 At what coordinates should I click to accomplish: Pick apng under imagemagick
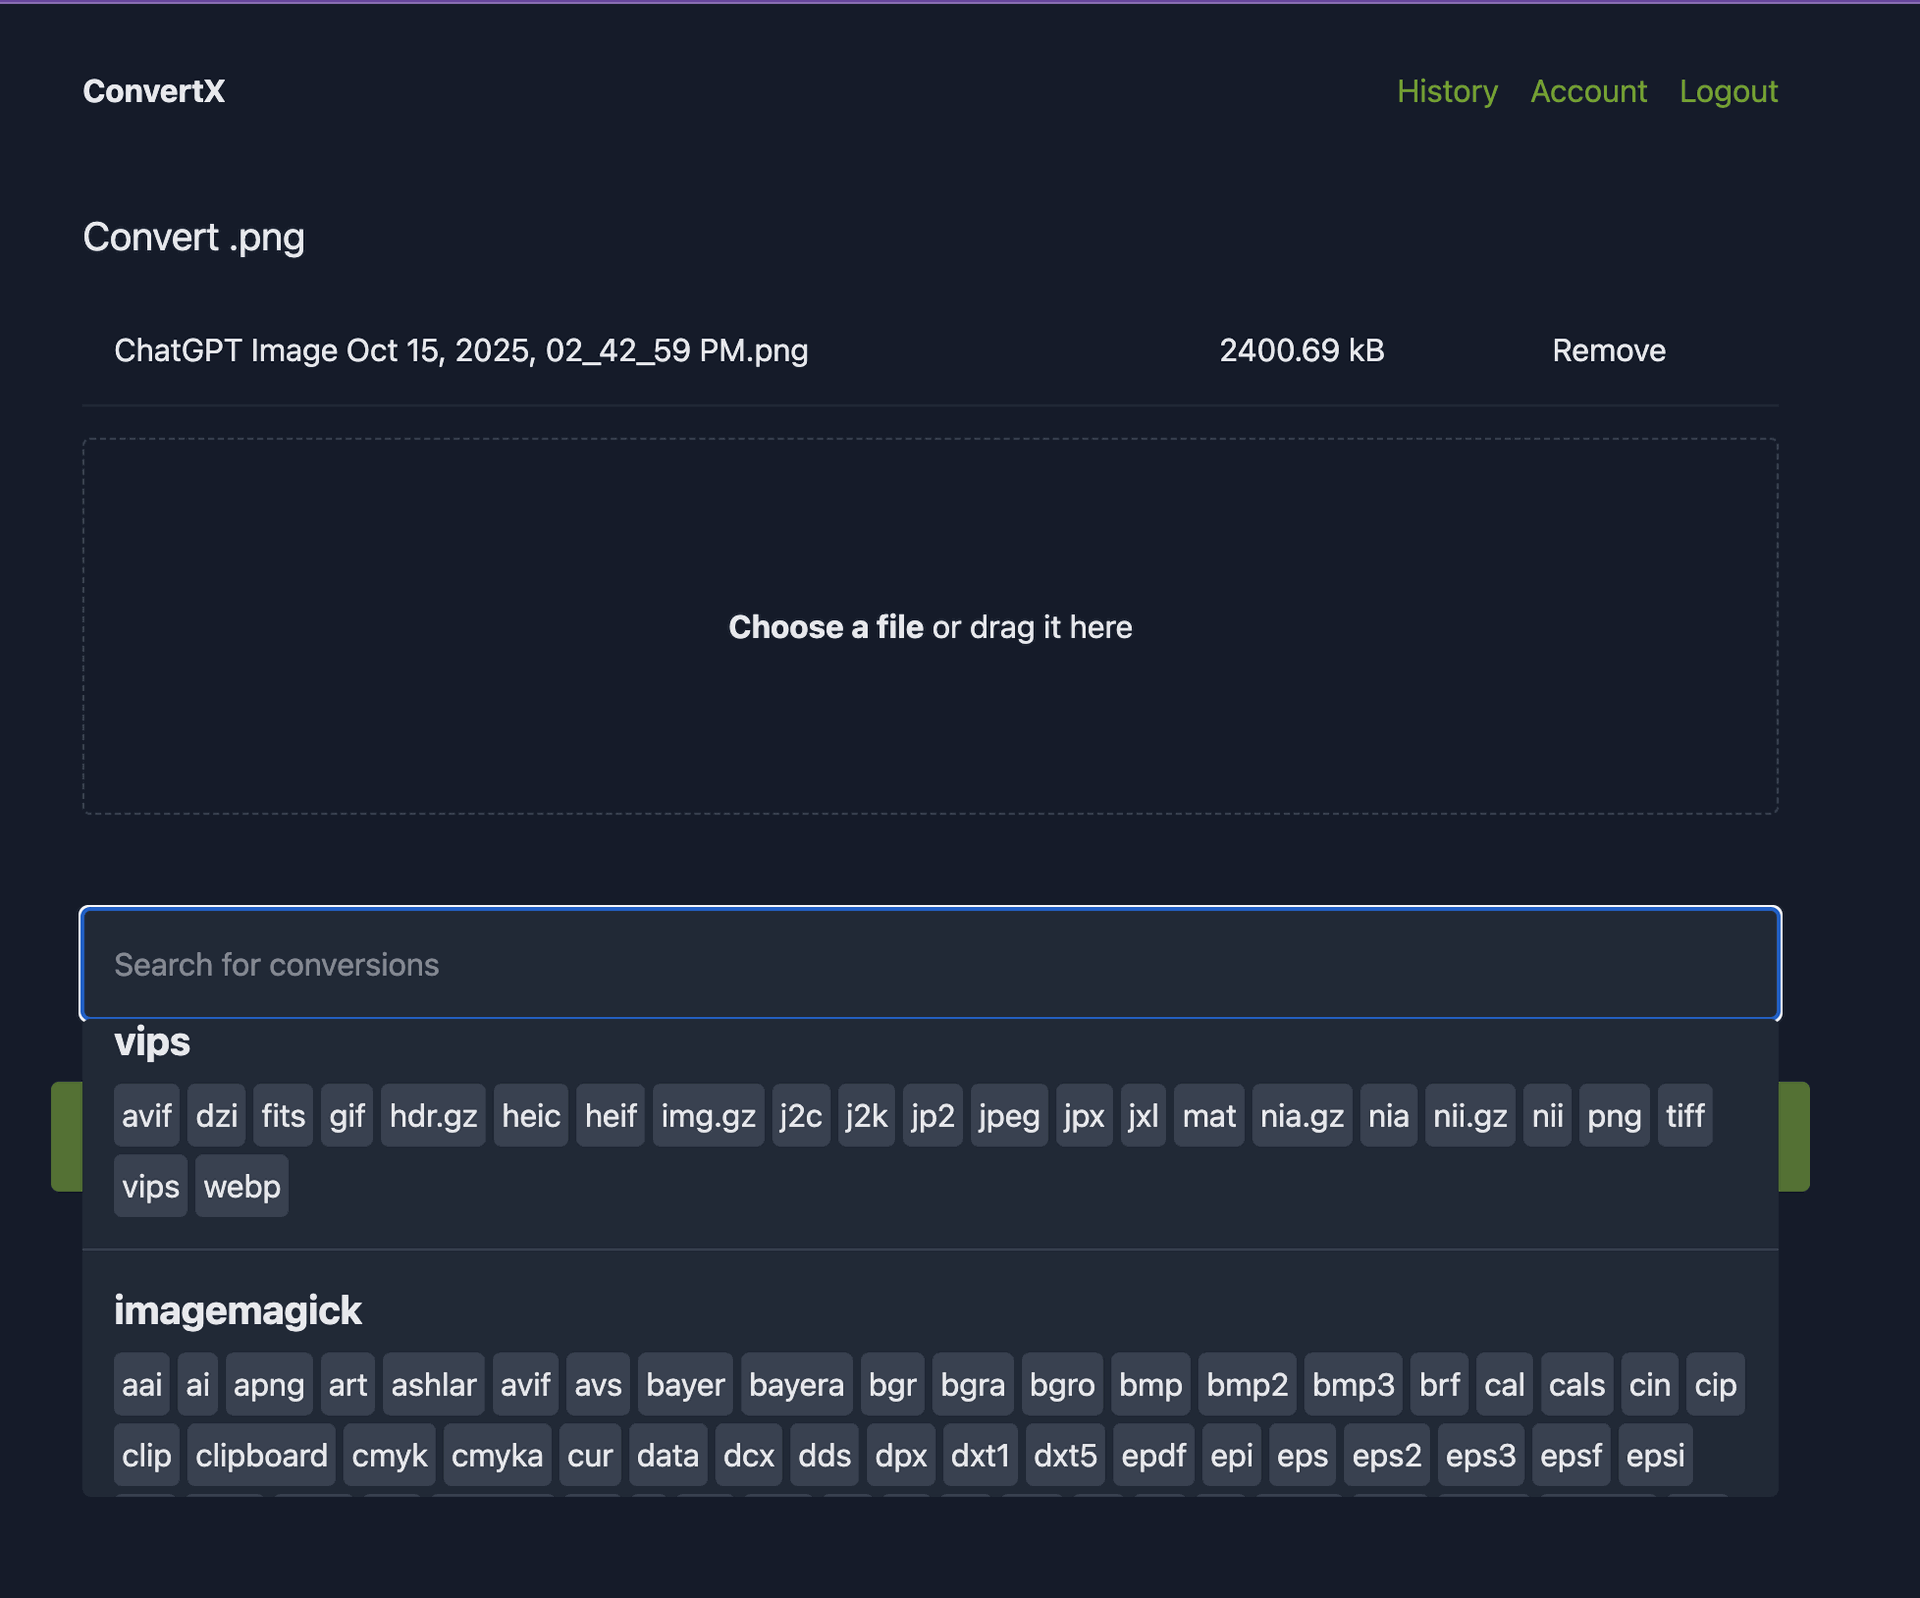[x=268, y=1385]
